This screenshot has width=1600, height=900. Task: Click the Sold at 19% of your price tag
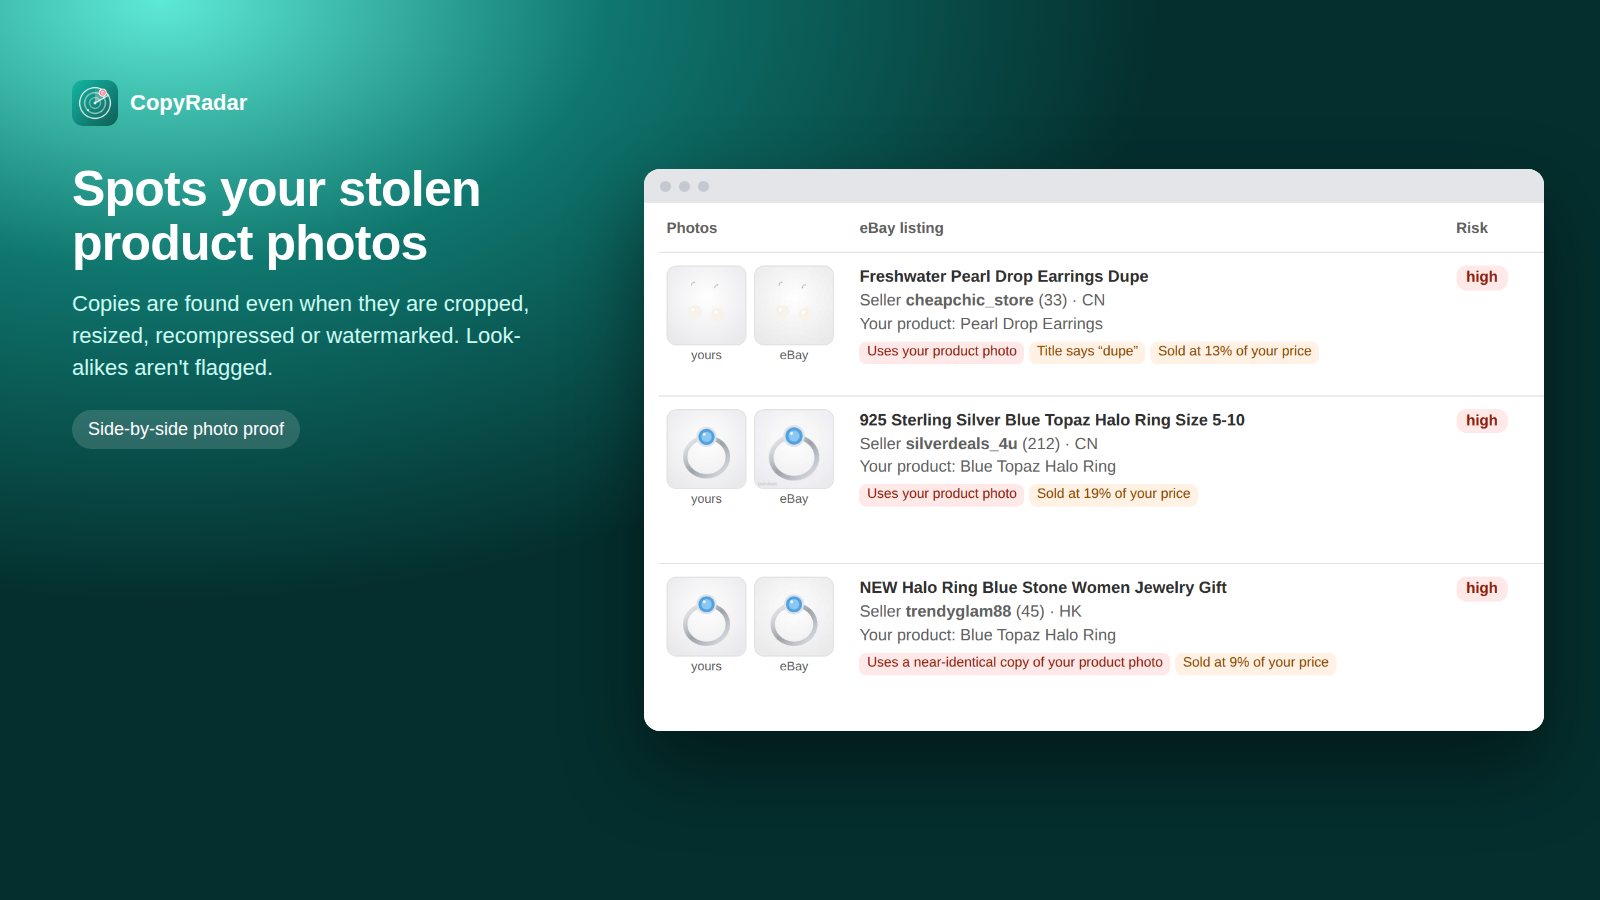click(1114, 494)
